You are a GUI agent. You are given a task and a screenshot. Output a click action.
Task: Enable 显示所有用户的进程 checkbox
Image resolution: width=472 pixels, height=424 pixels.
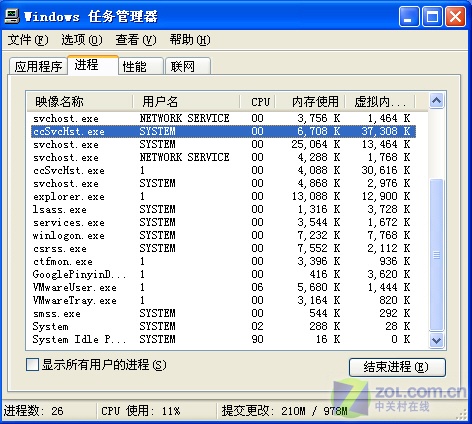click(x=32, y=364)
